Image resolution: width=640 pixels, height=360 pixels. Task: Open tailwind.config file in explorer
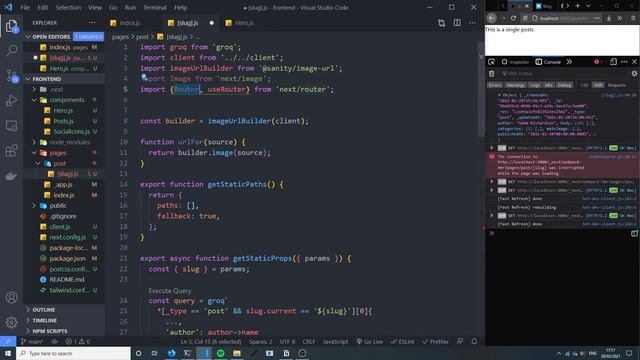(69, 290)
